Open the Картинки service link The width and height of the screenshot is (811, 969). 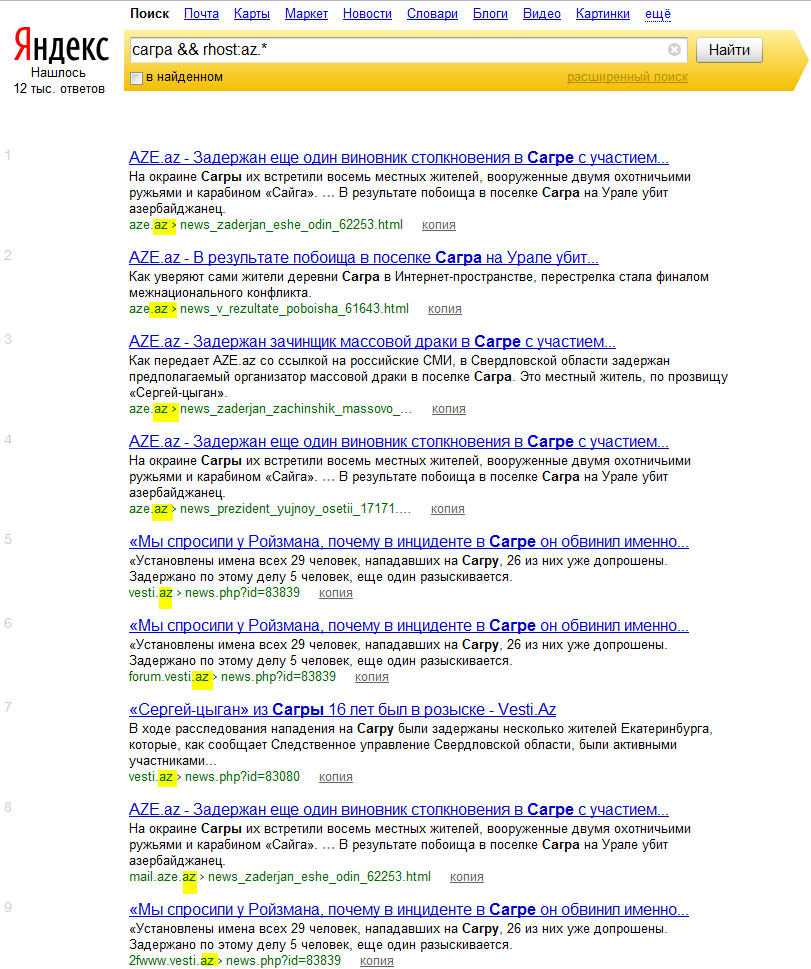603,14
